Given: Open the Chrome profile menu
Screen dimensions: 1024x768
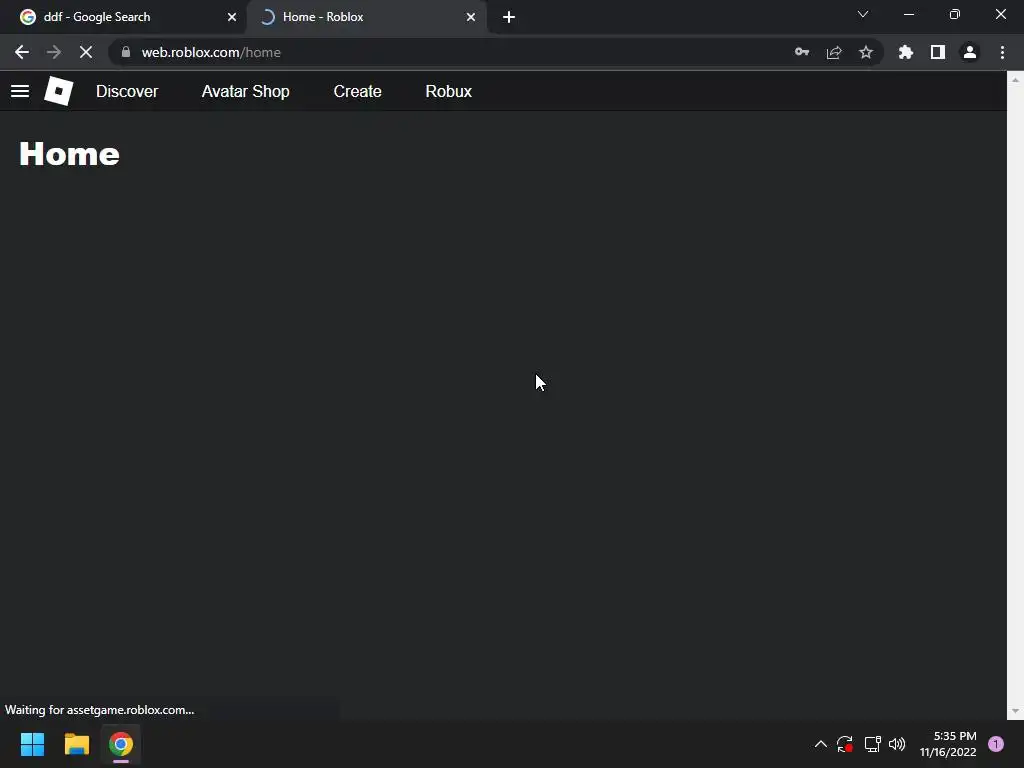Looking at the screenshot, I should click(x=970, y=52).
